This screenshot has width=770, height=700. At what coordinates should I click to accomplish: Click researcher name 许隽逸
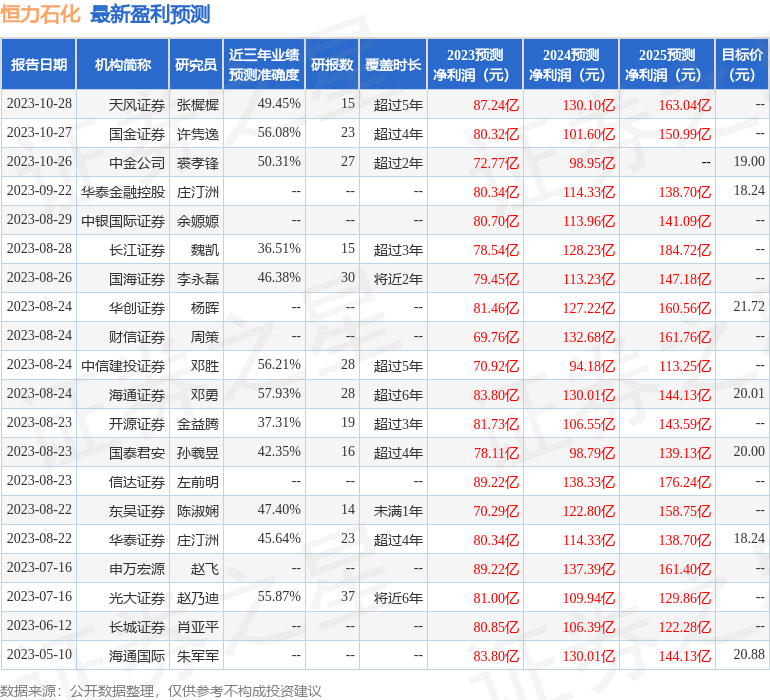tap(197, 134)
